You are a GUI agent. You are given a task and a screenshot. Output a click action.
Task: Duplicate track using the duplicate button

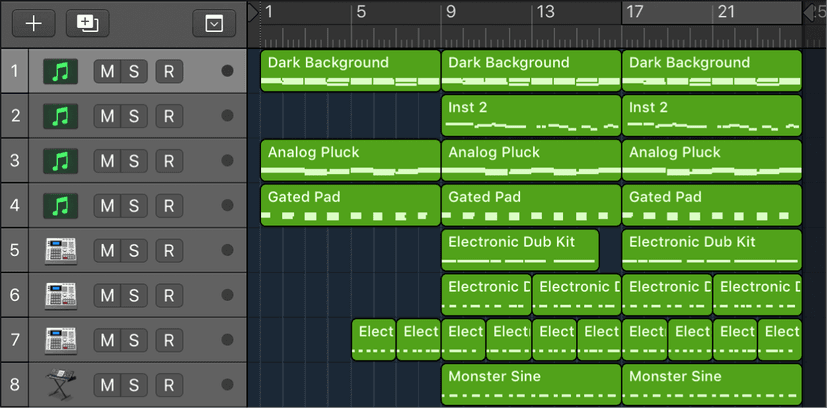tap(88, 24)
